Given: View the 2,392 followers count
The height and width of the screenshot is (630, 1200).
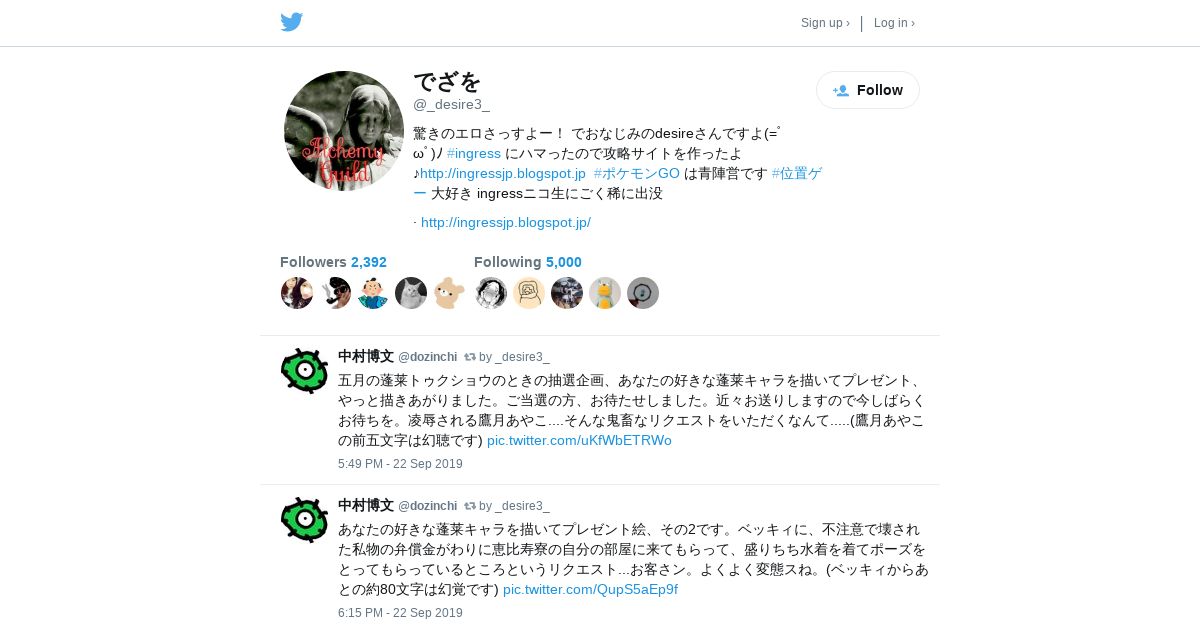Looking at the screenshot, I should pyautogui.click(x=369, y=262).
